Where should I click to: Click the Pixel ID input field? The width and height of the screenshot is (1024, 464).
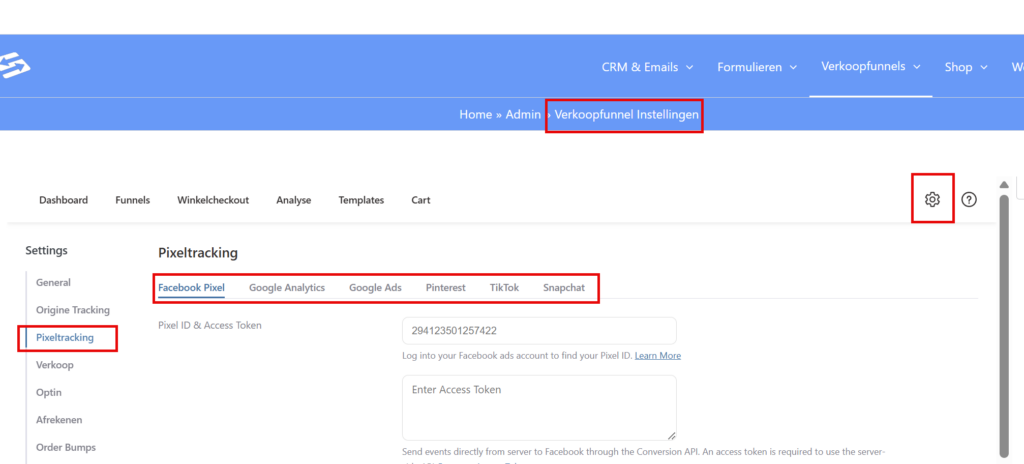pos(539,331)
